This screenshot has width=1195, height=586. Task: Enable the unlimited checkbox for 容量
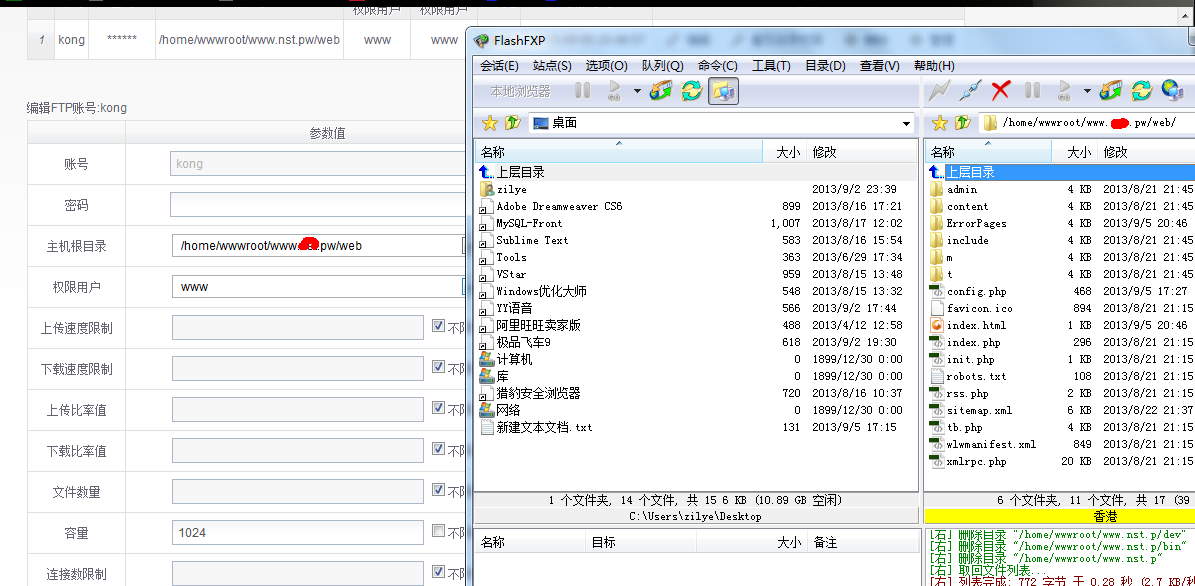pos(438,532)
